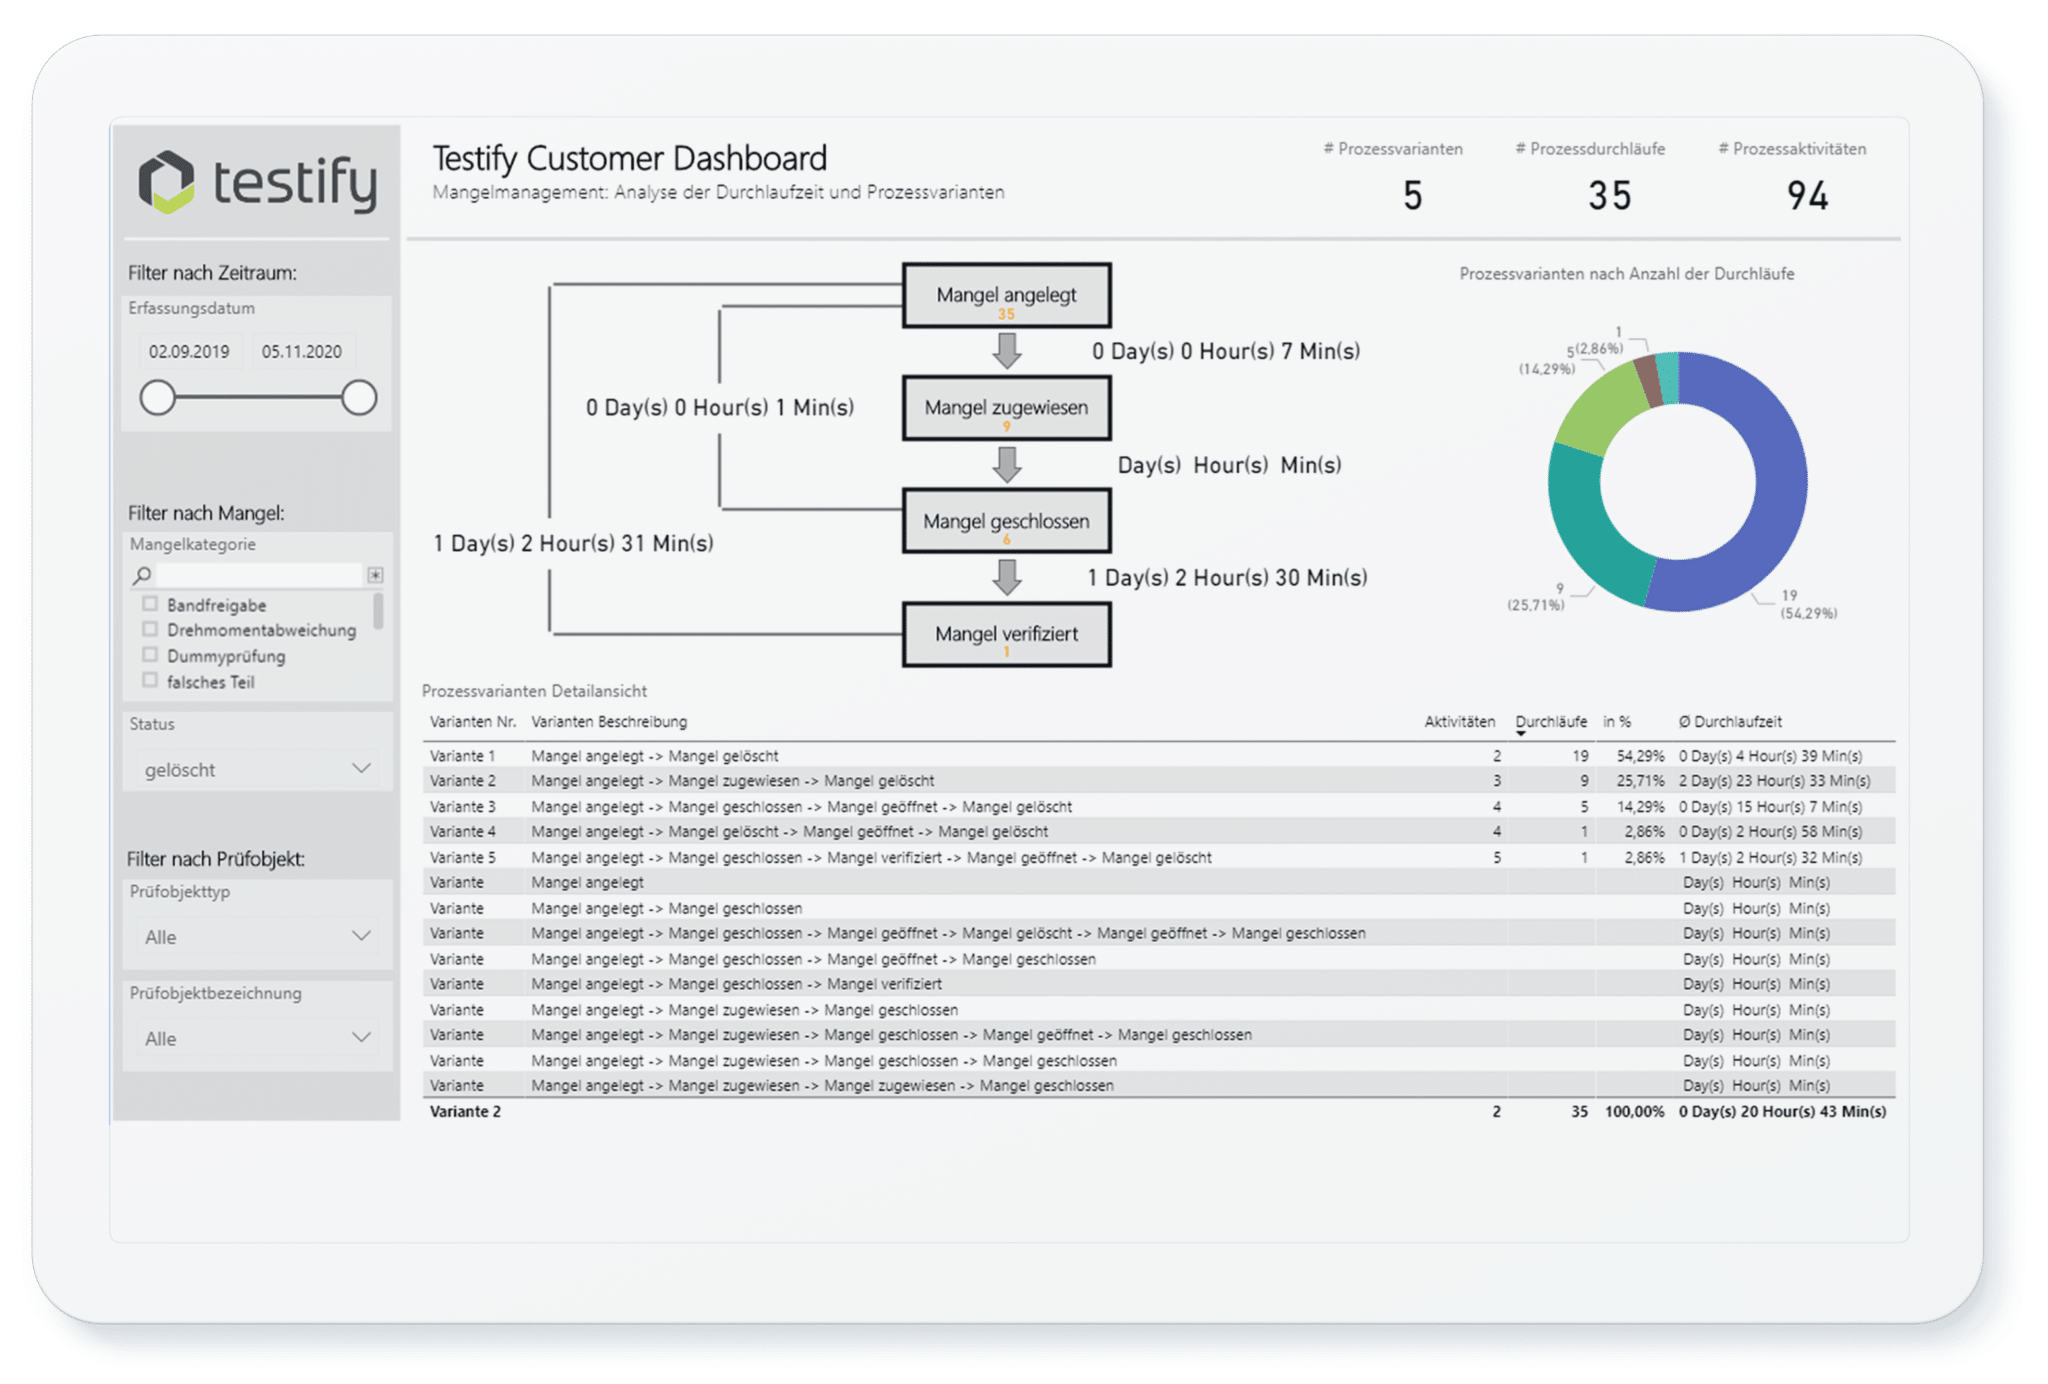Click the testify logo
Viewport: 2048px width, 1384px height.
(x=258, y=182)
